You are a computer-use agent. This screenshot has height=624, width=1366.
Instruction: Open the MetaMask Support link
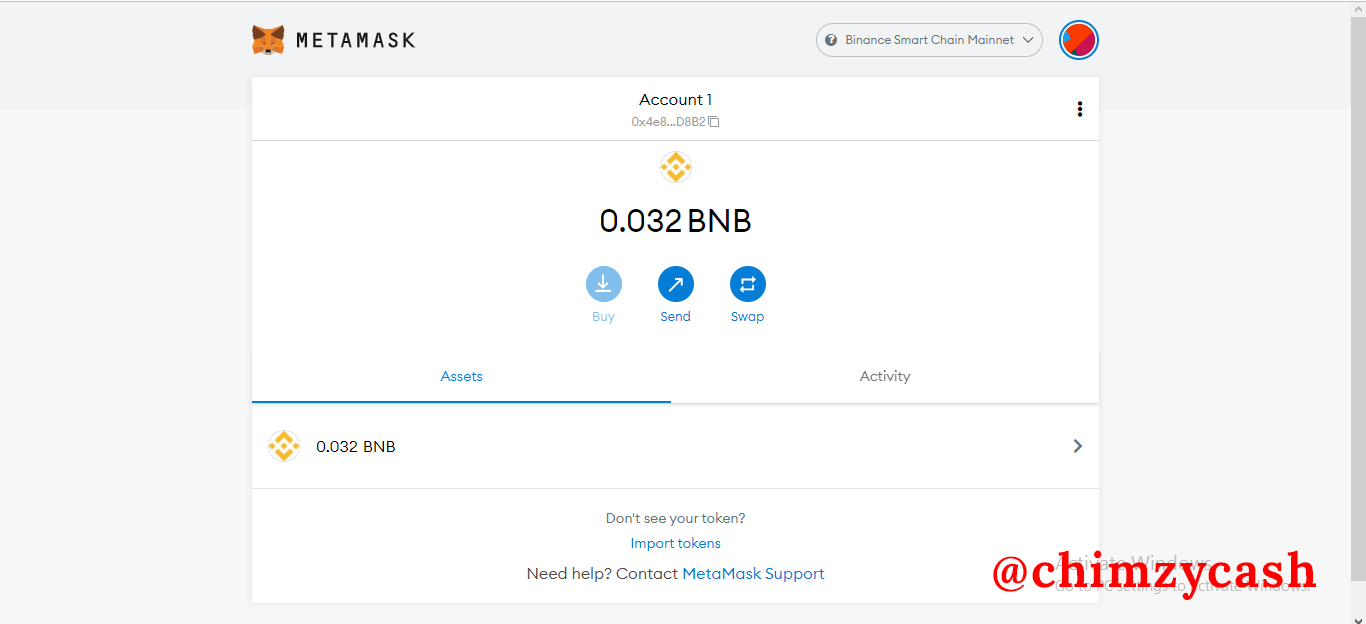coord(753,574)
